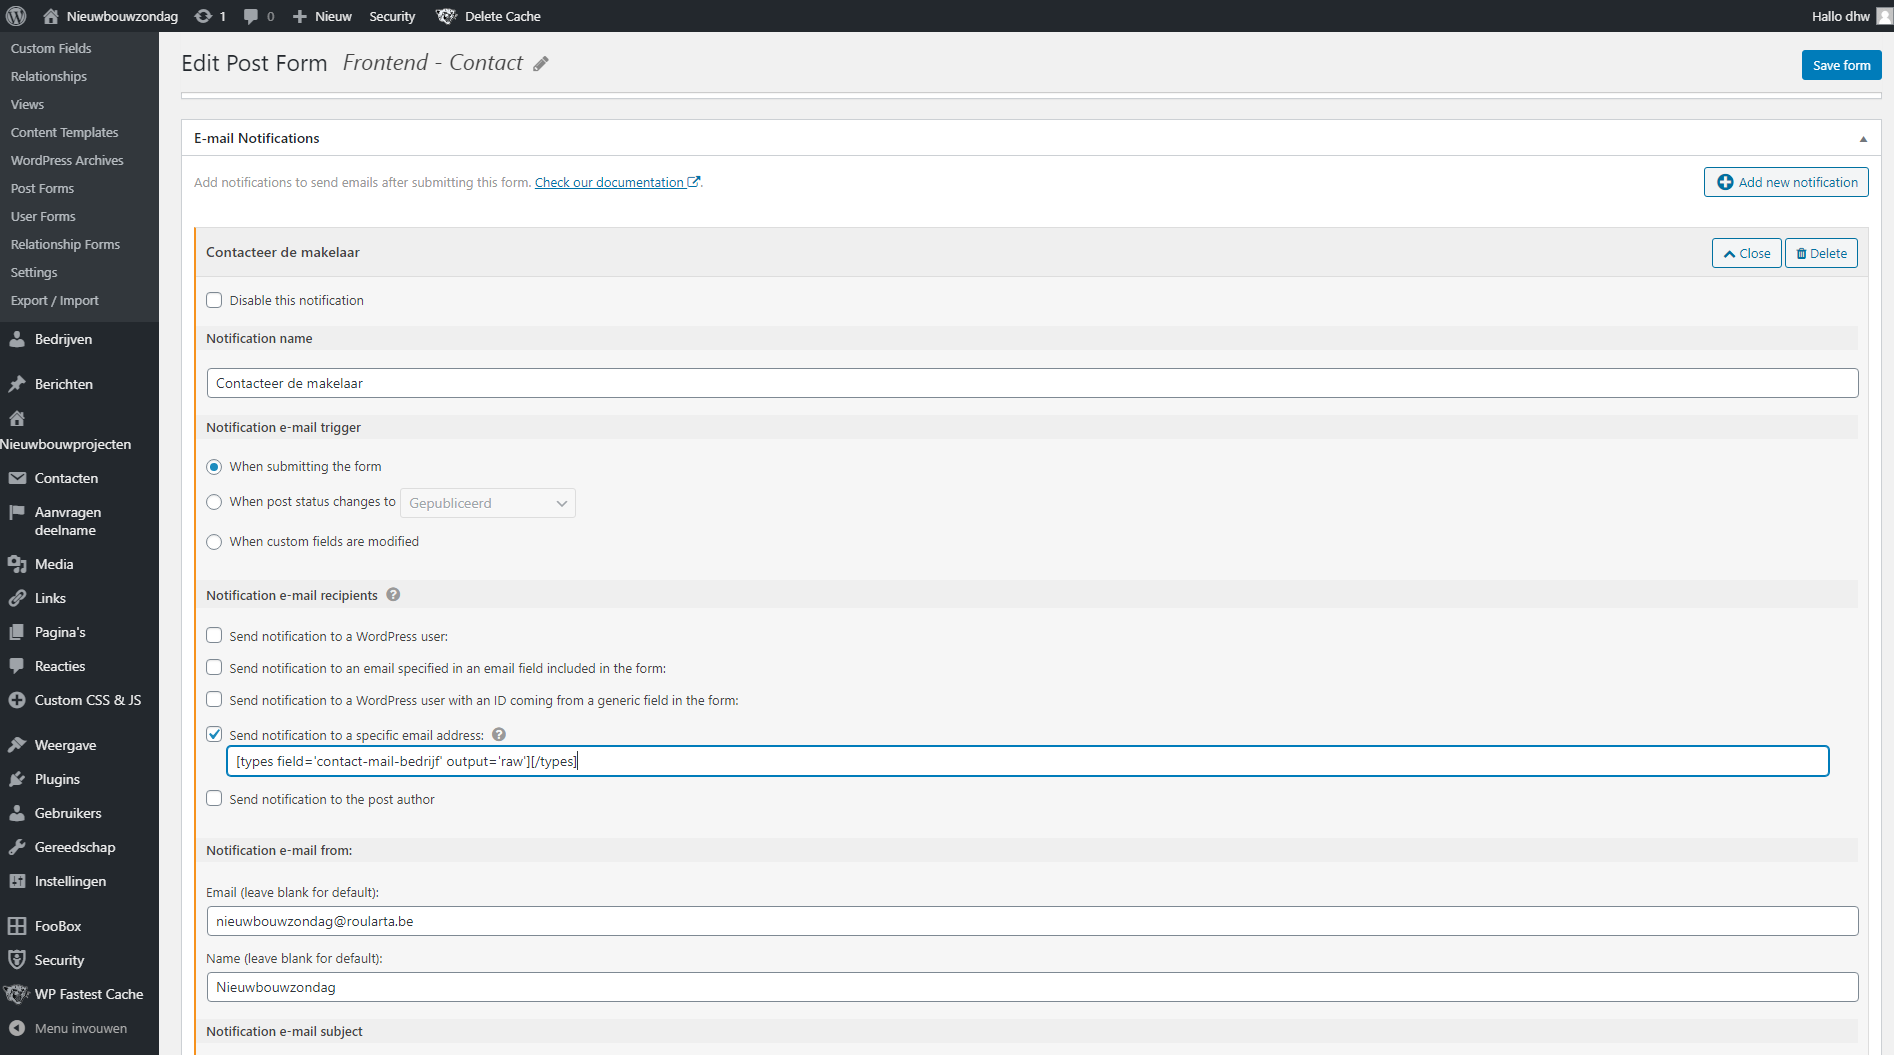This screenshot has height=1055, width=1894.
Task: Check Send notification to the post author
Action: click(214, 798)
